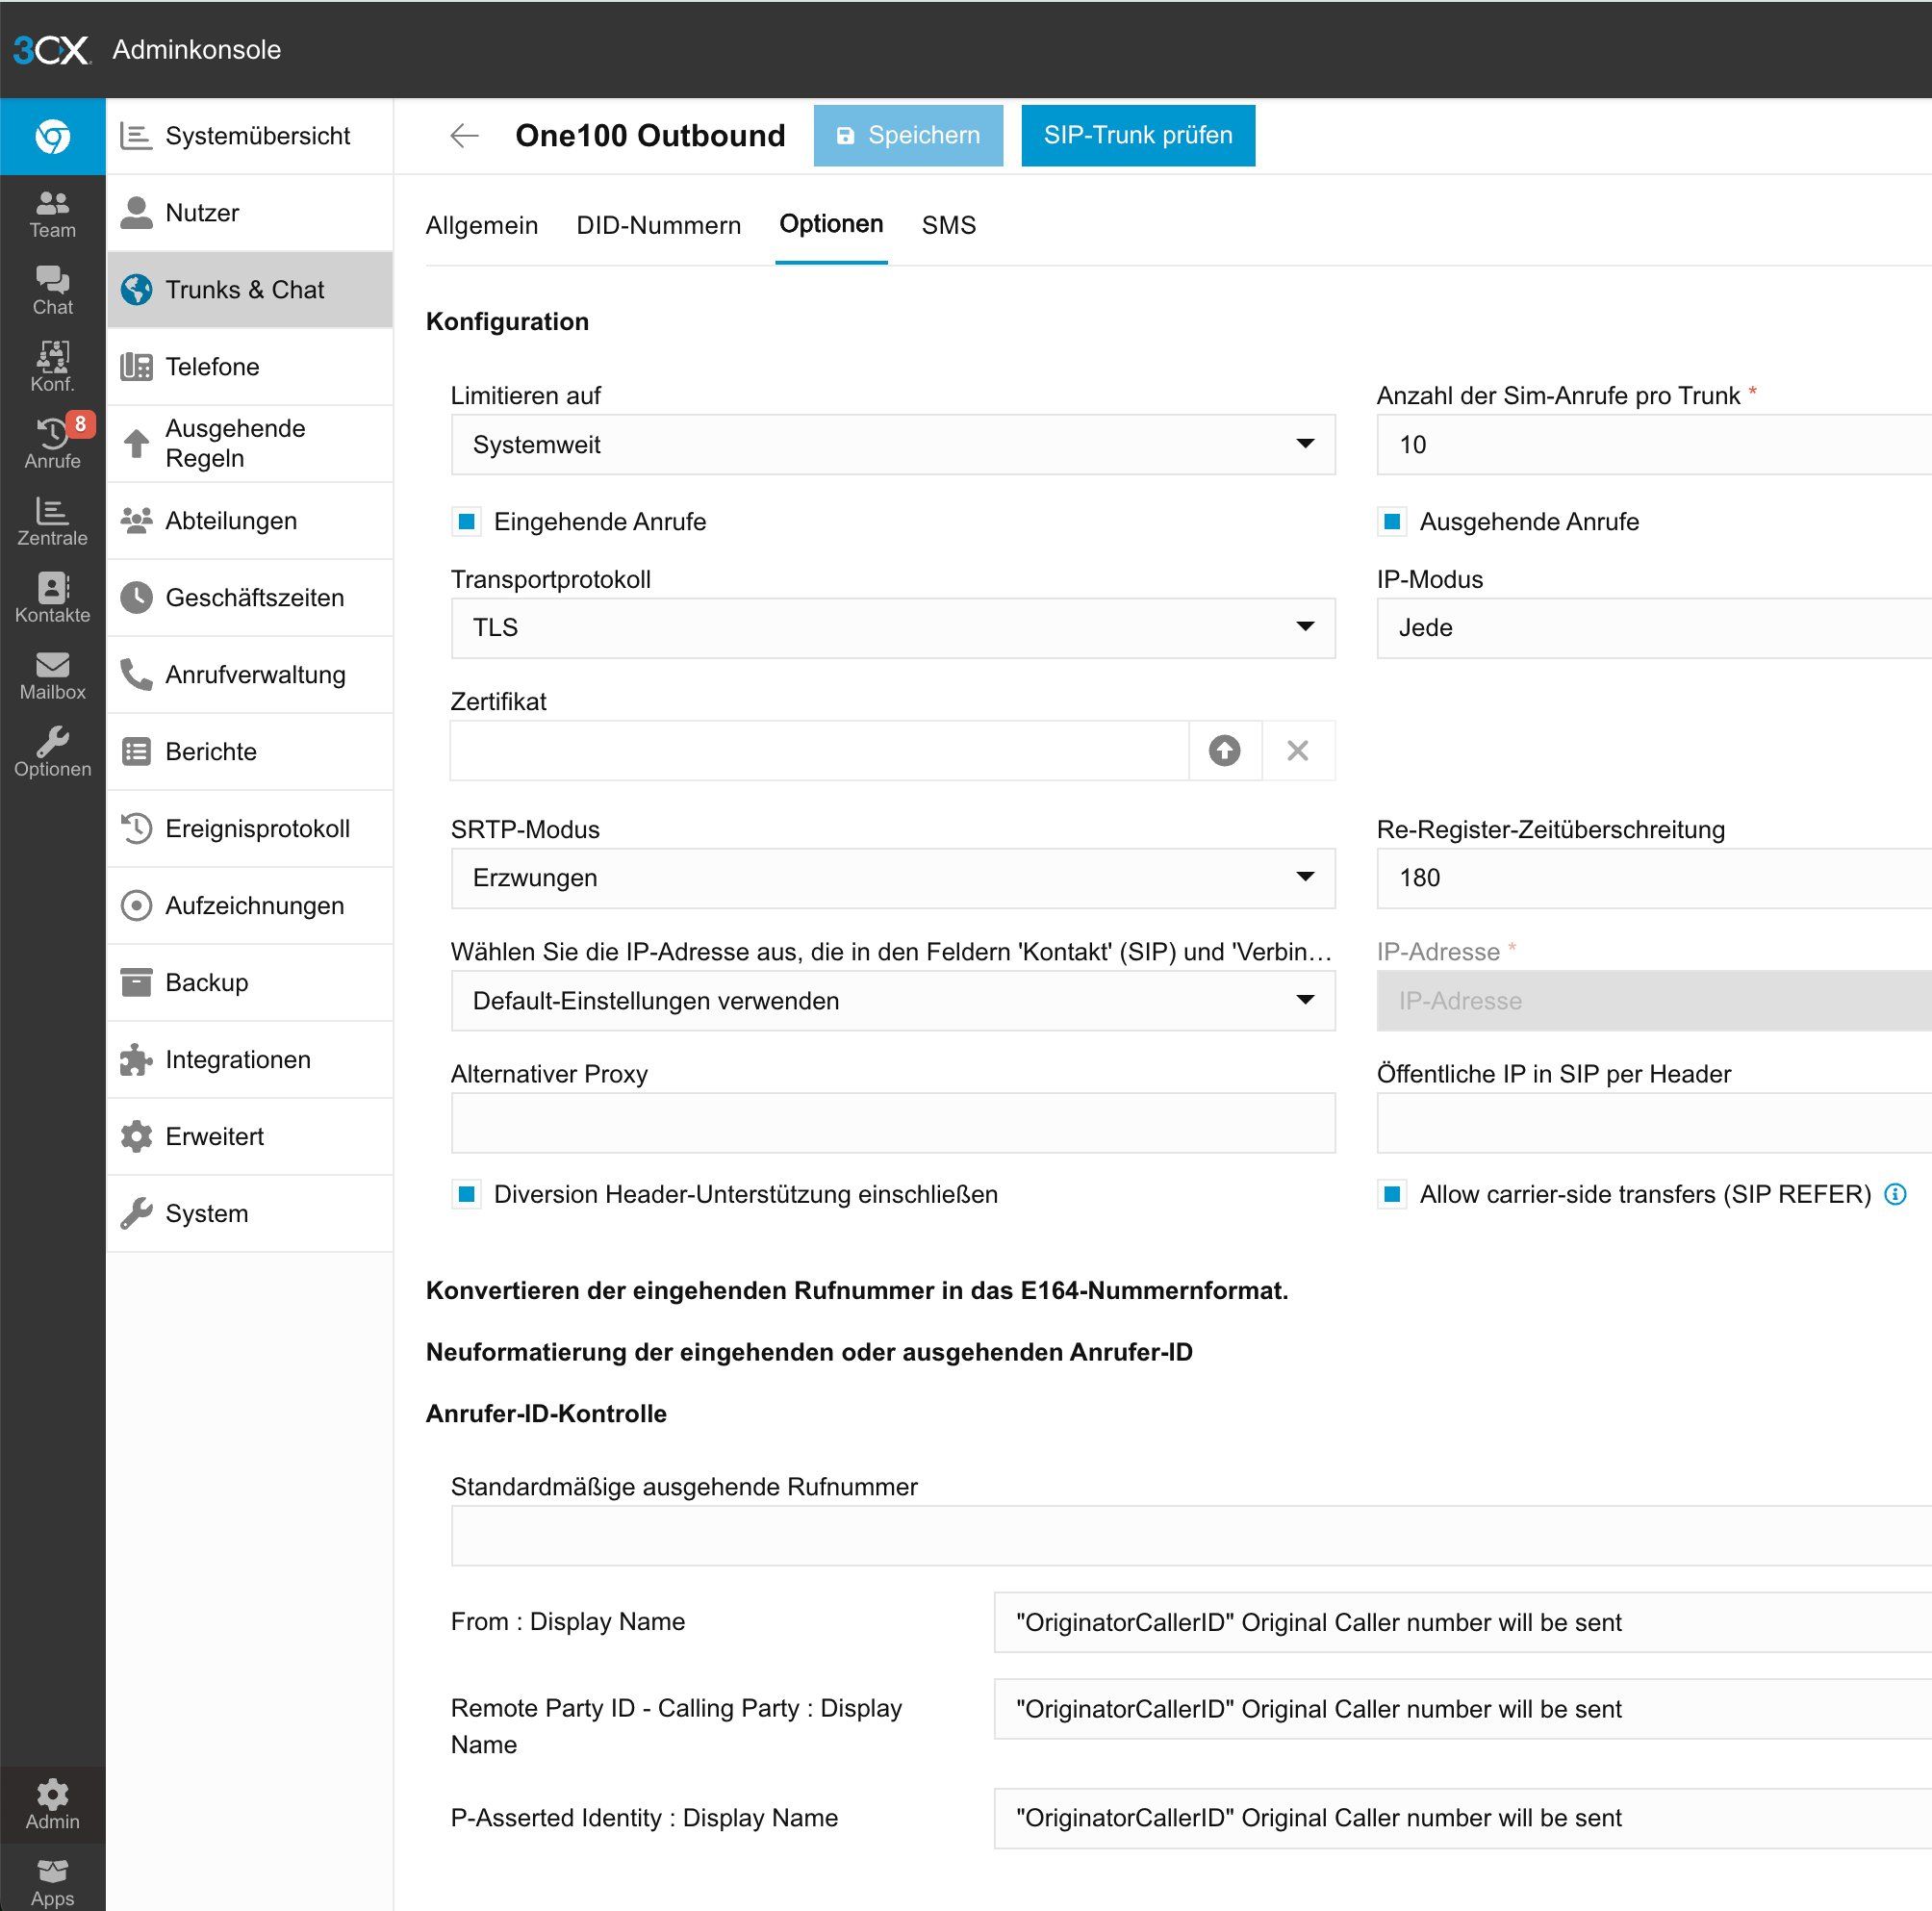1932x1911 pixels.
Task: Clear the certificate with the X icon
Action: [x=1298, y=750]
